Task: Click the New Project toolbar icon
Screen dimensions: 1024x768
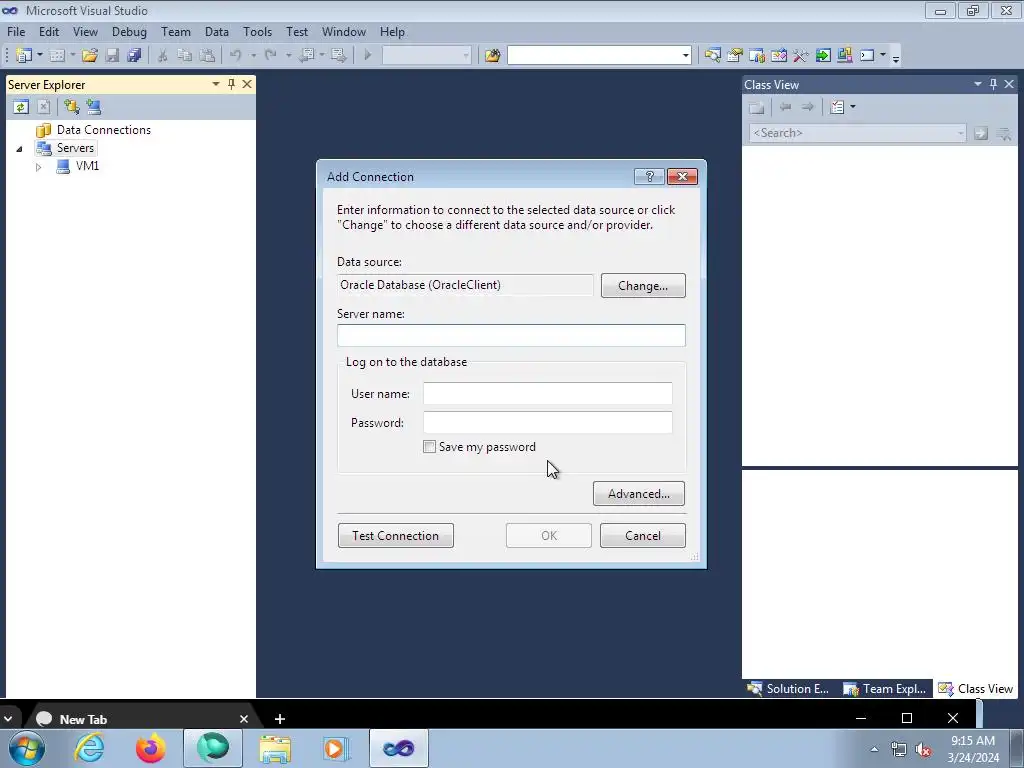Action: pos(24,56)
